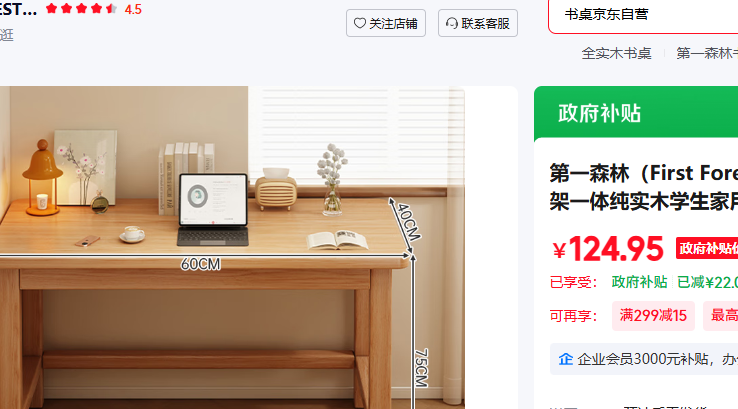Click the 关注店铺 follow store button
This screenshot has width=738, height=409.
click(x=386, y=23)
